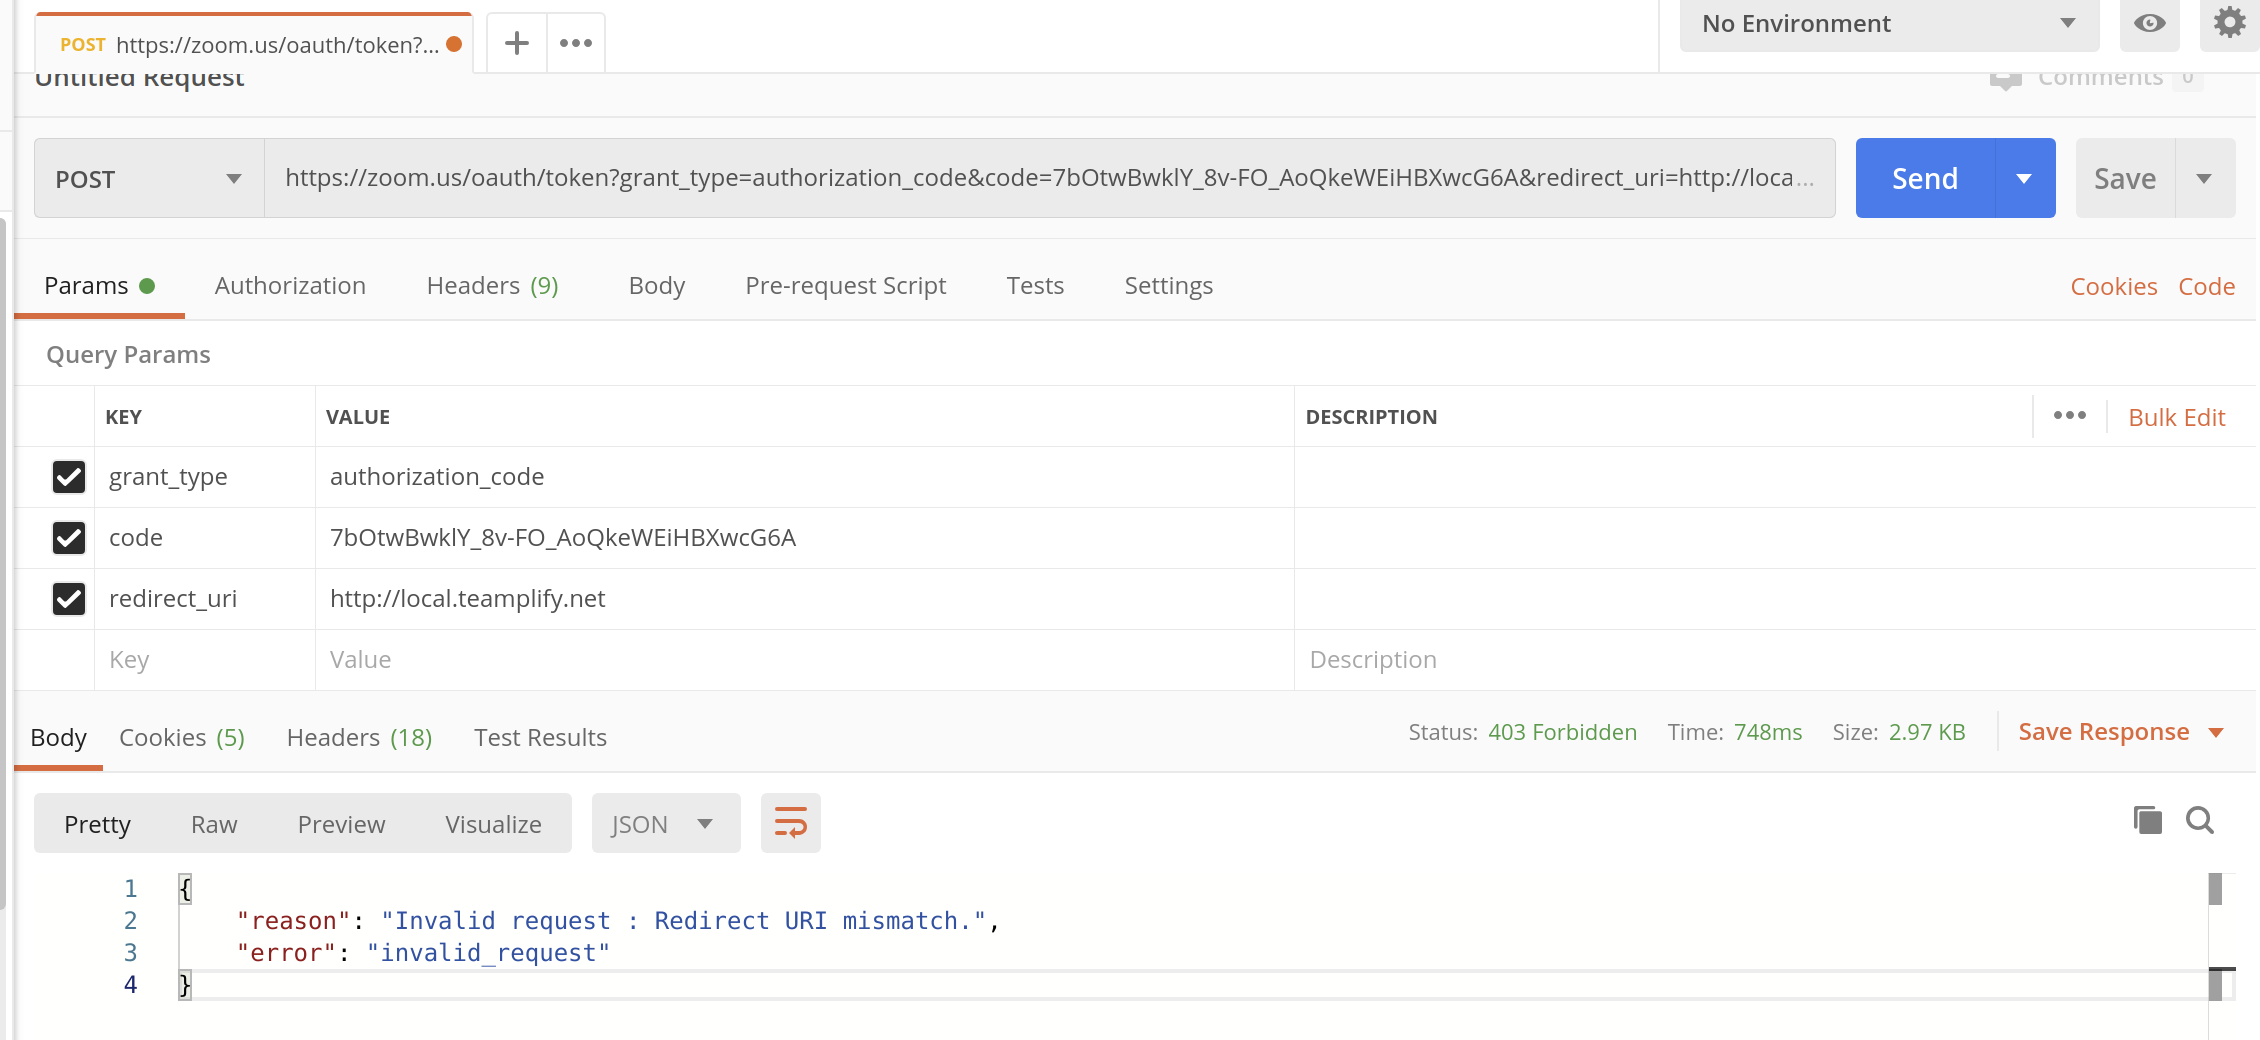The width and height of the screenshot is (2260, 1040).
Task: Uncheck the code parameter checkbox
Action: coord(69,538)
